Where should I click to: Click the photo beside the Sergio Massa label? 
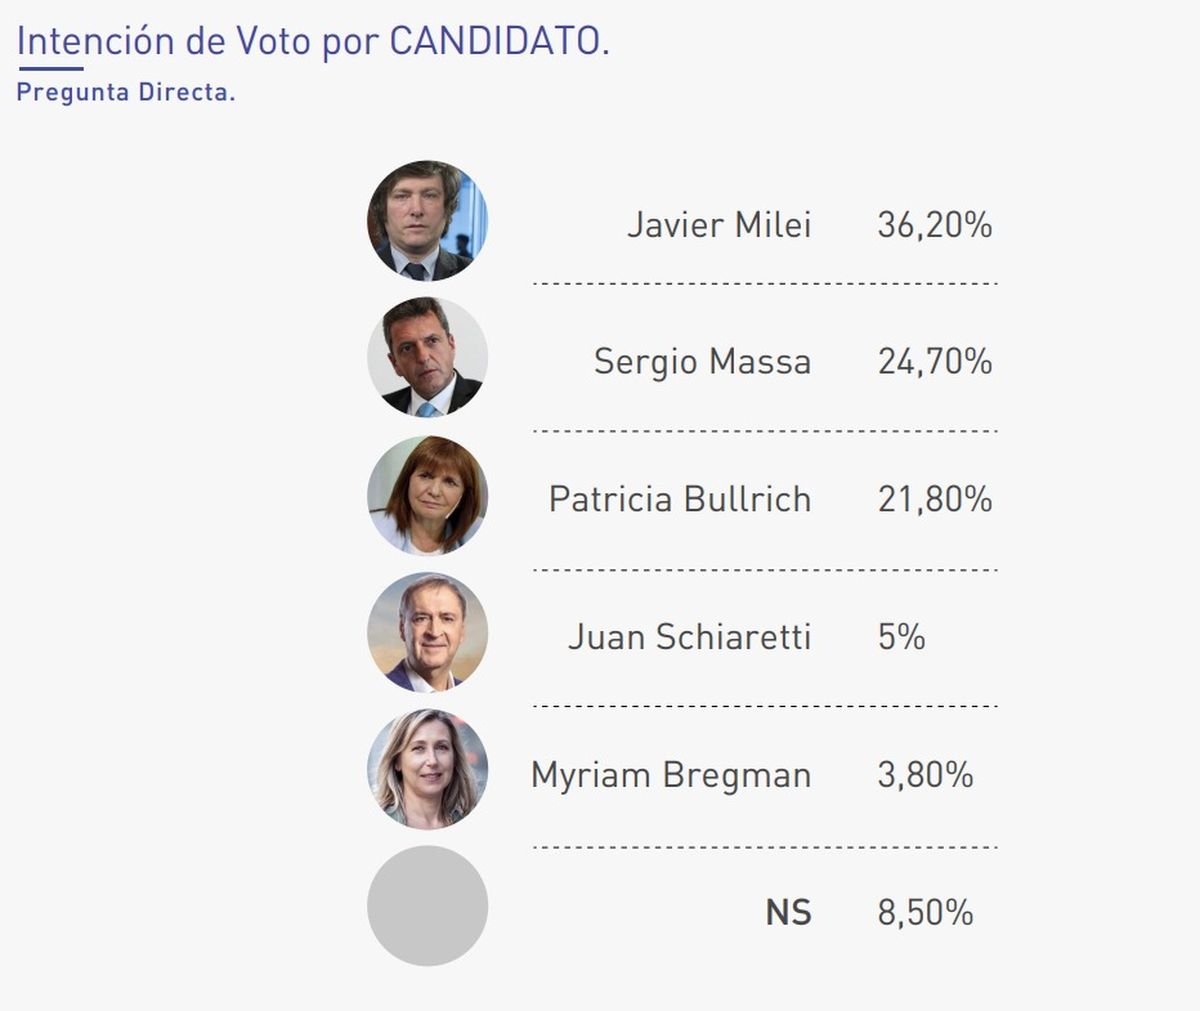(427, 357)
